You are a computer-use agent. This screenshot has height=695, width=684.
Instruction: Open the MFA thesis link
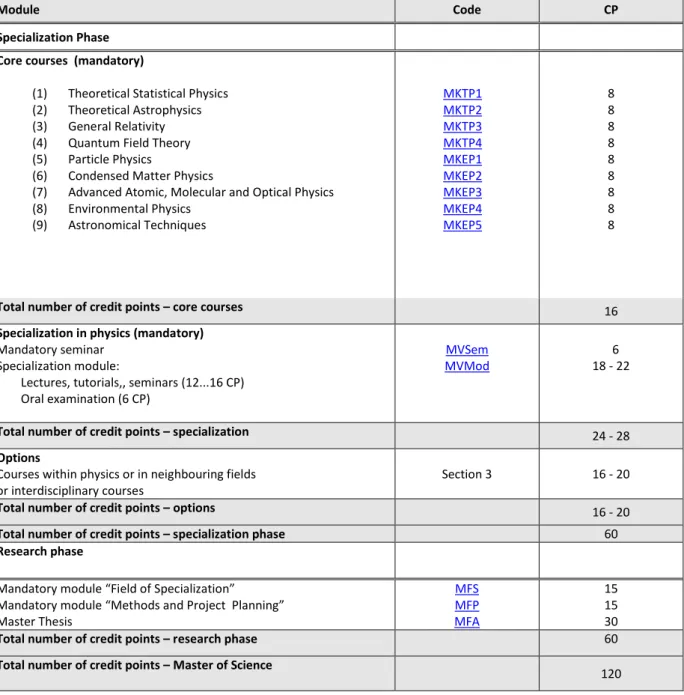(467, 621)
